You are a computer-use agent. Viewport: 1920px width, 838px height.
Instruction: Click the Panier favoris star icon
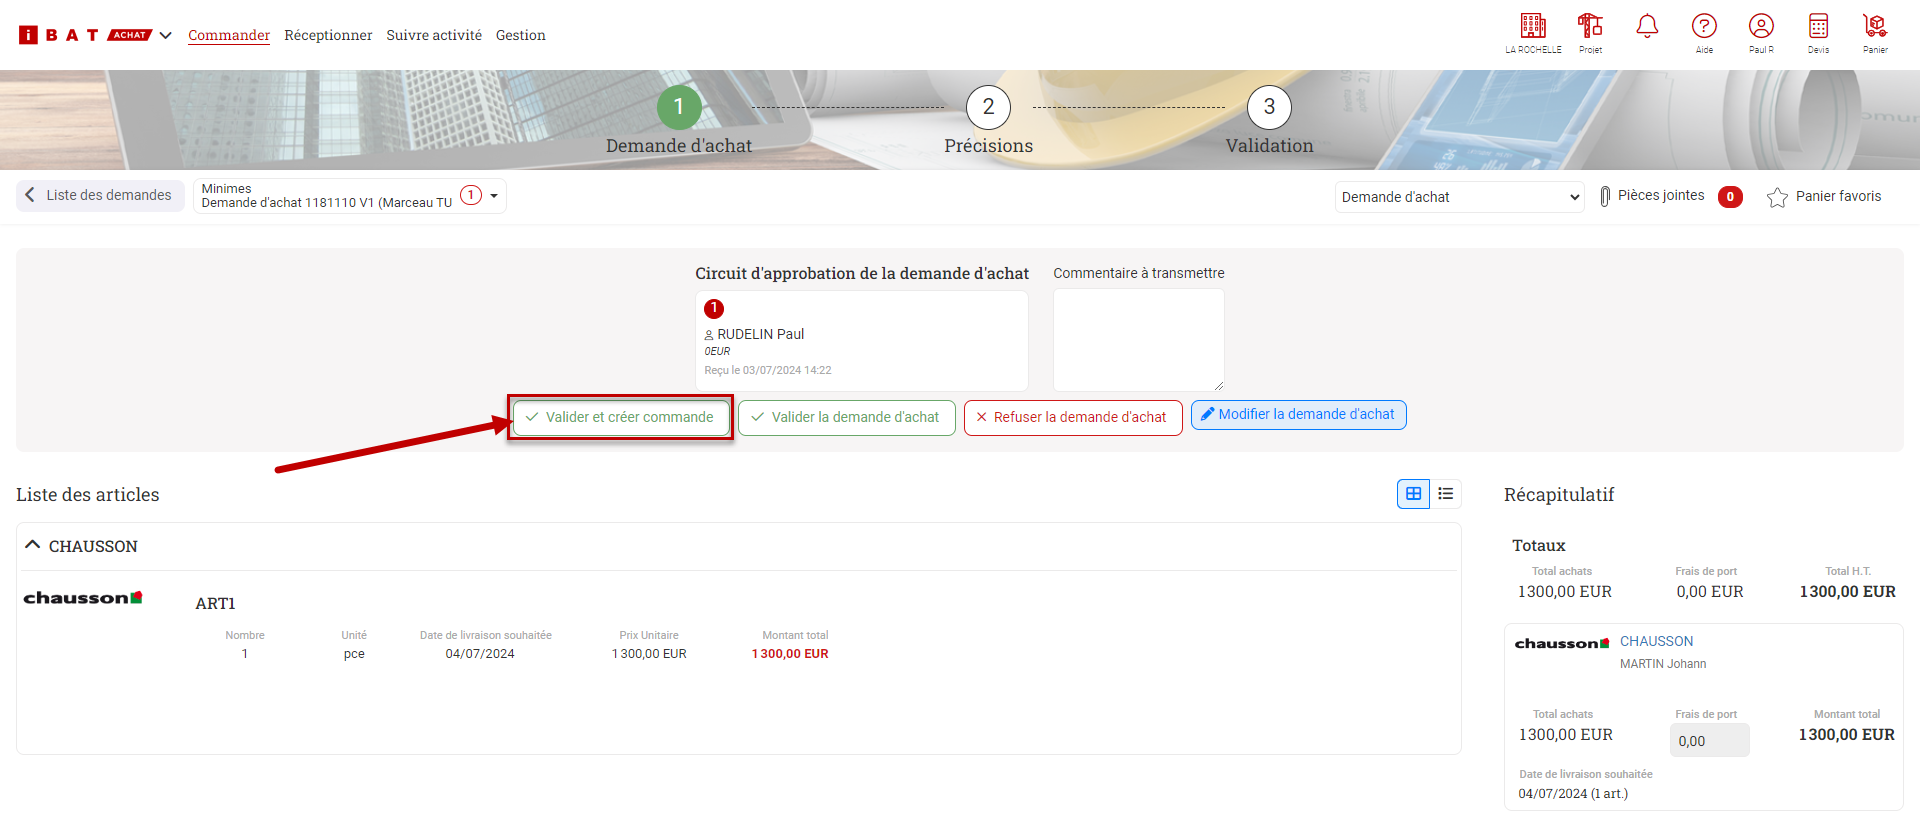[x=1777, y=197]
